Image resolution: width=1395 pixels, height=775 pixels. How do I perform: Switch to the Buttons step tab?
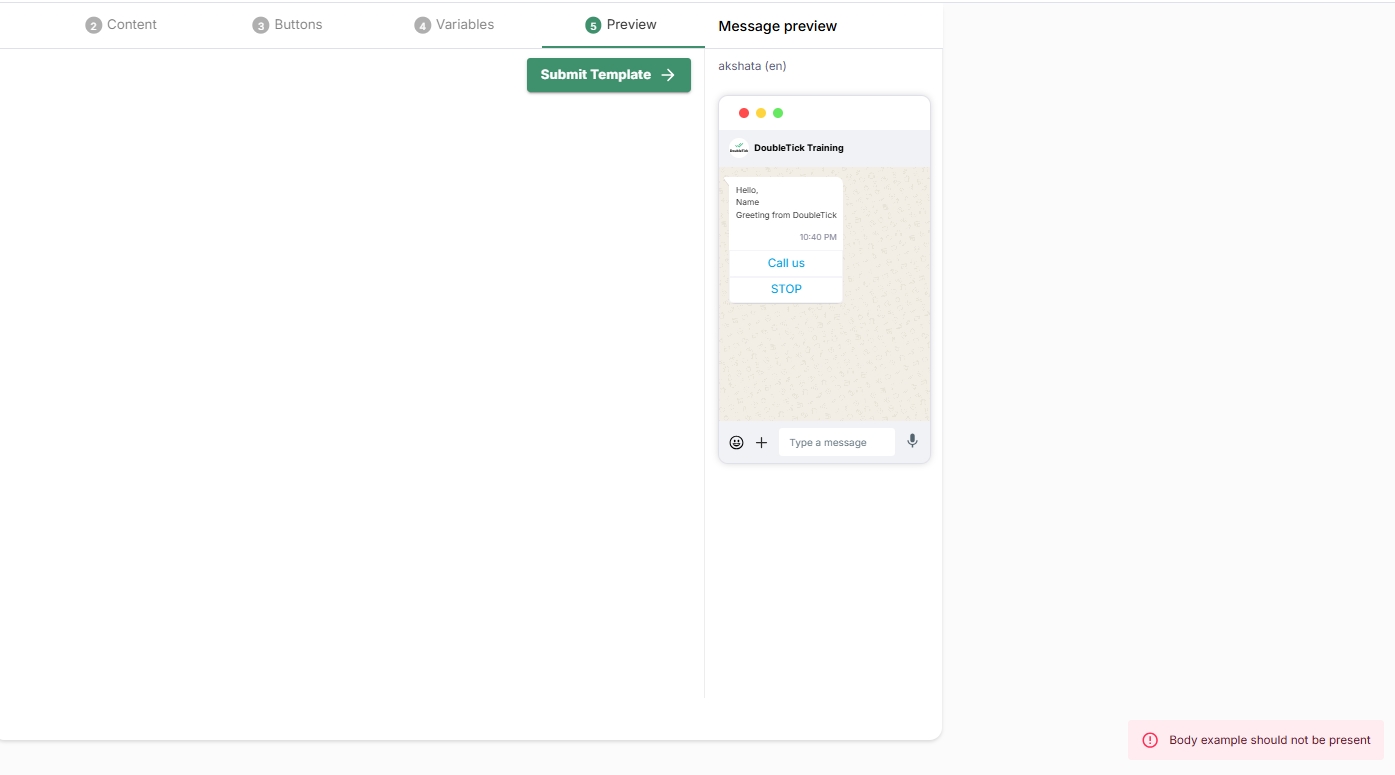click(288, 25)
